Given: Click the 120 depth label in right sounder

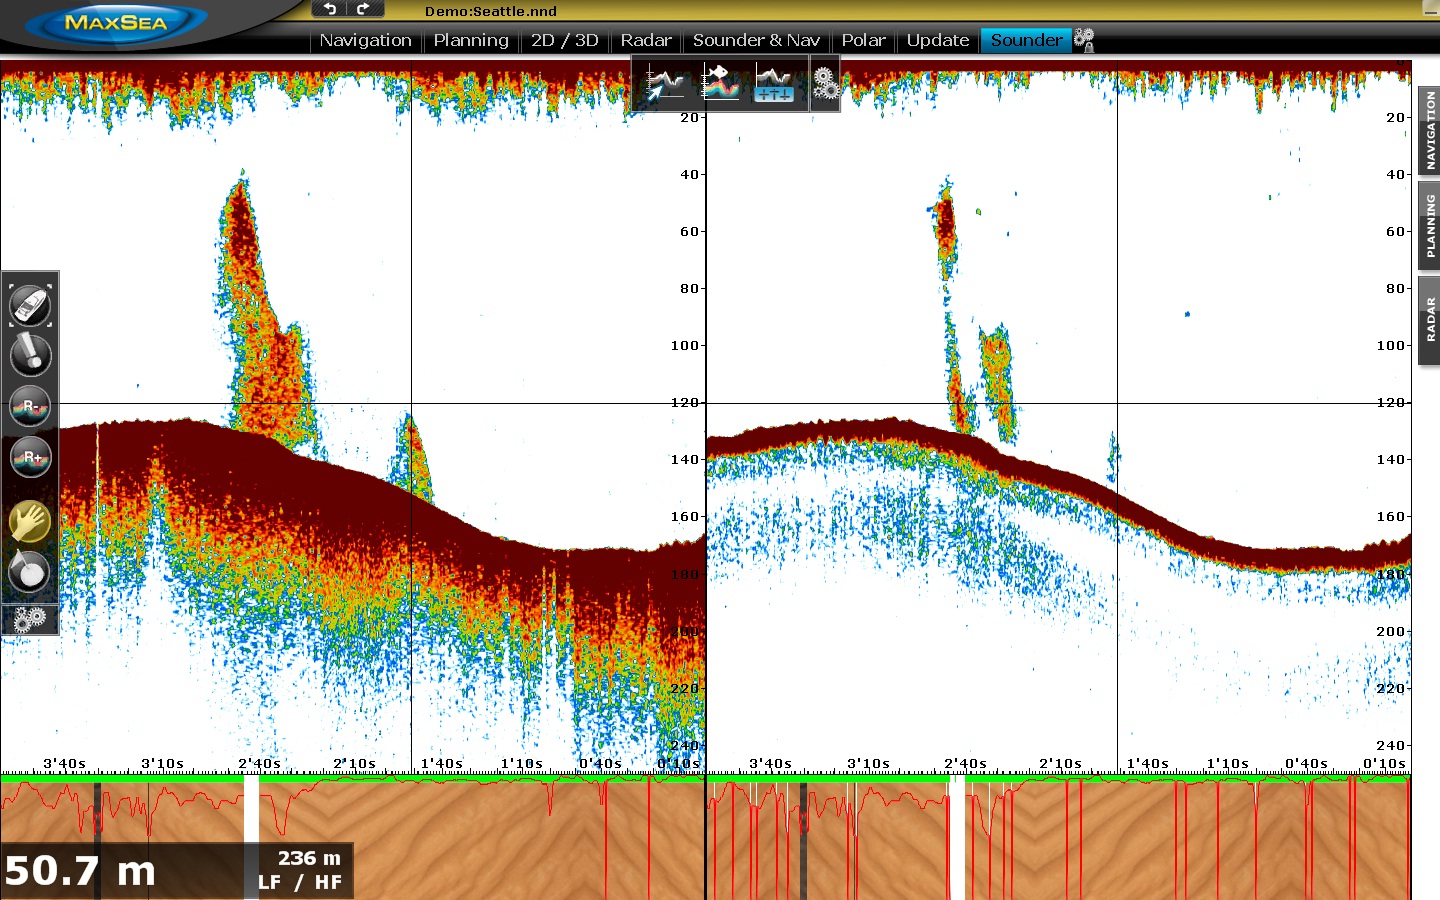Looking at the screenshot, I should coord(1391,403).
